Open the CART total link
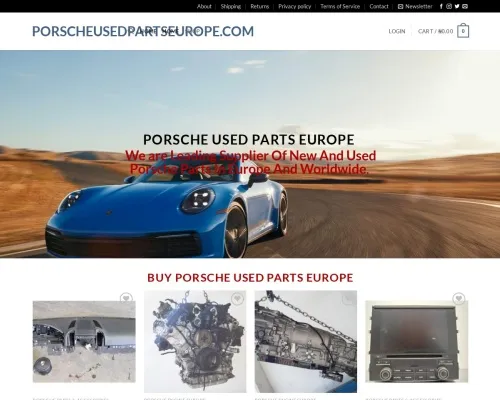The image size is (500, 400). pos(435,31)
